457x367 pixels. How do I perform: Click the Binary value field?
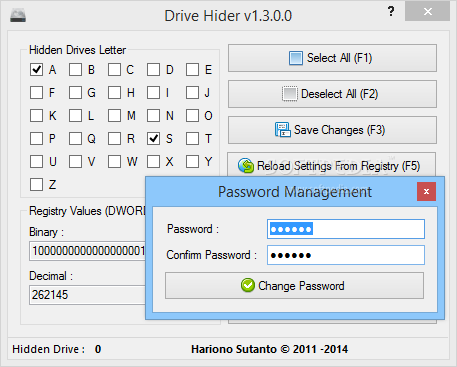[87, 251]
